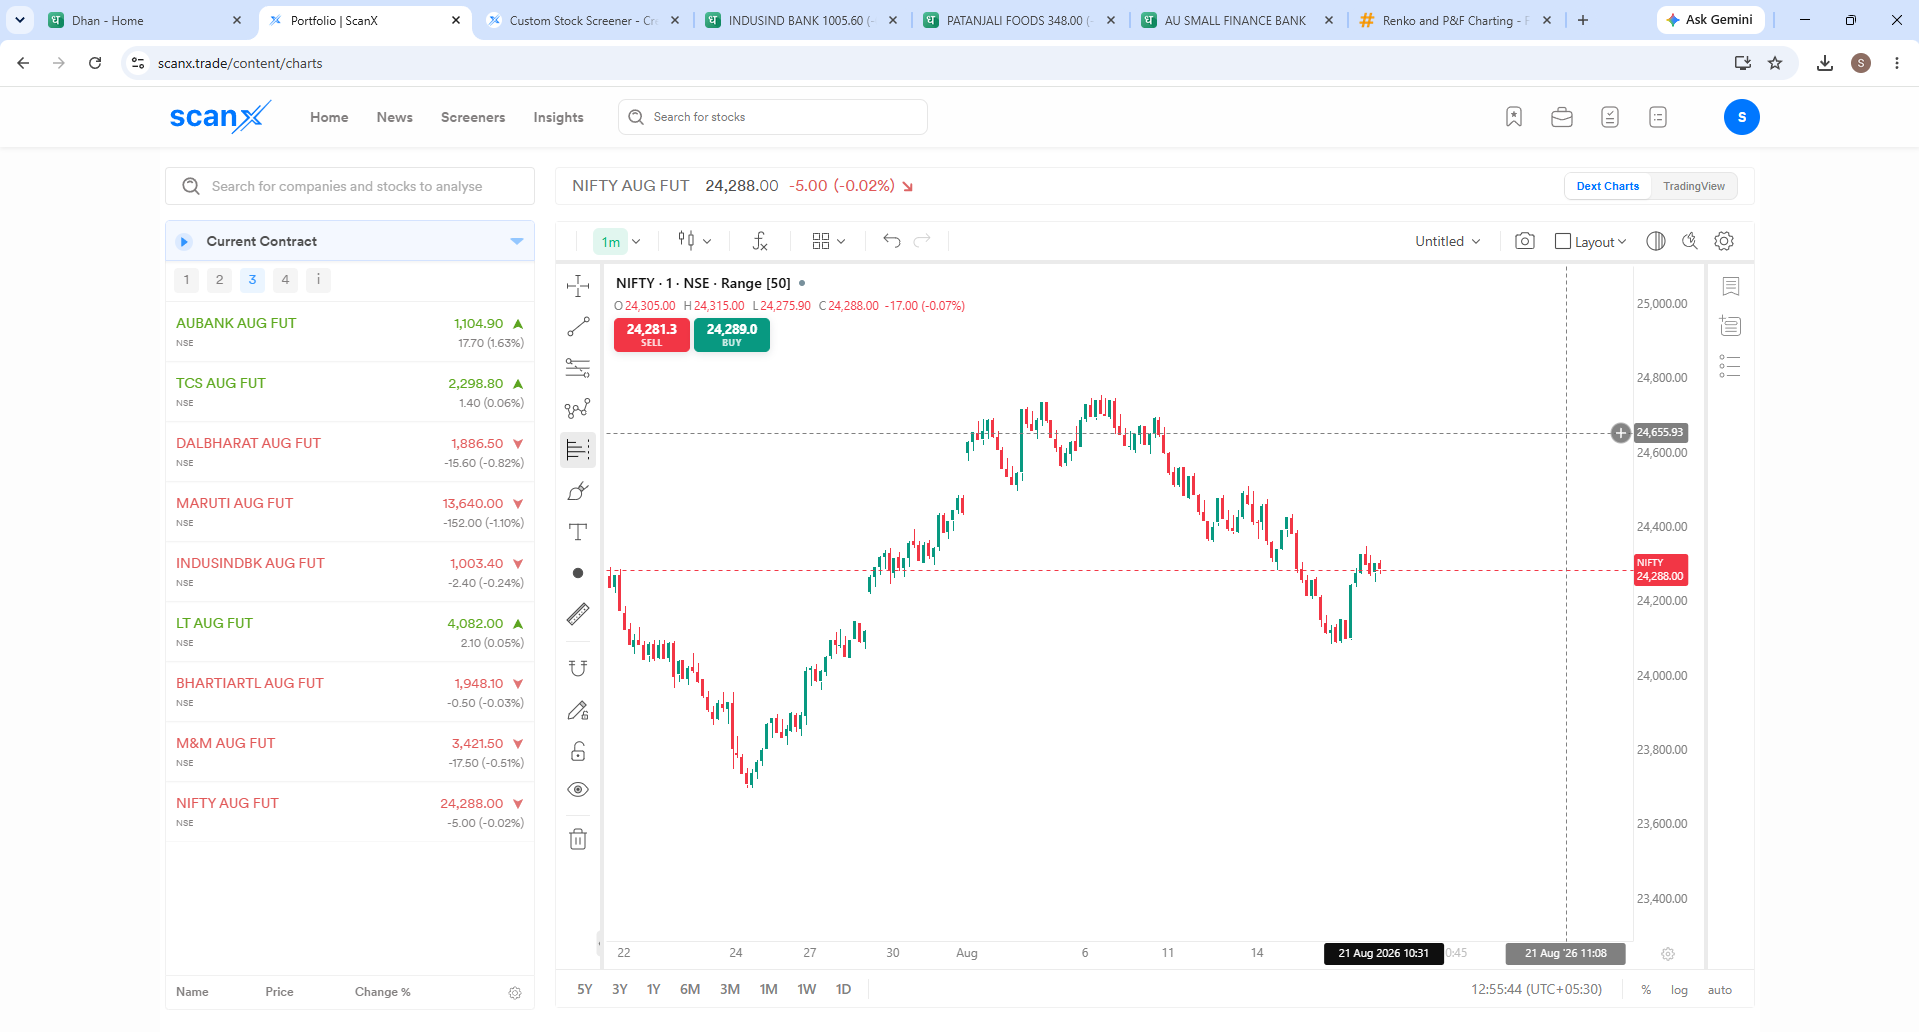Open the portfolio briefcase icon
The height and width of the screenshot is (1032, 1919).
1562,117
